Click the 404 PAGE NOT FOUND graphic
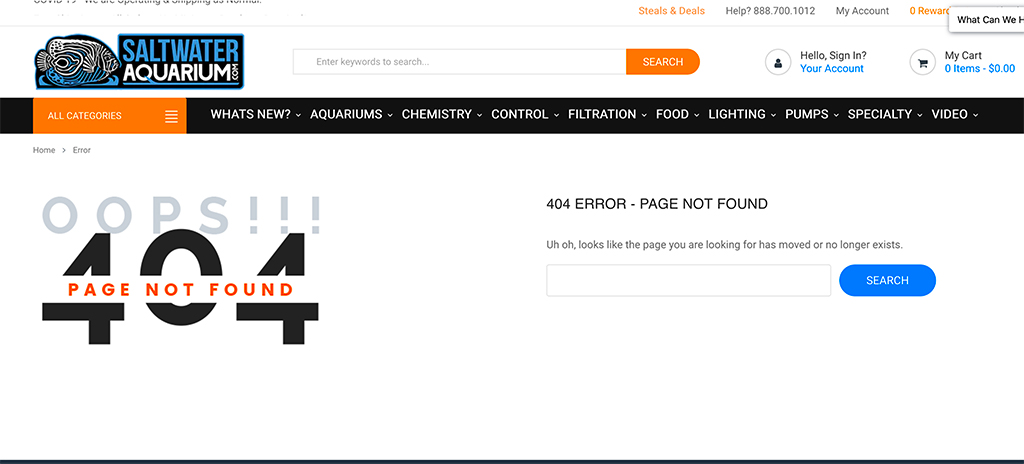 tap(180, 270)
